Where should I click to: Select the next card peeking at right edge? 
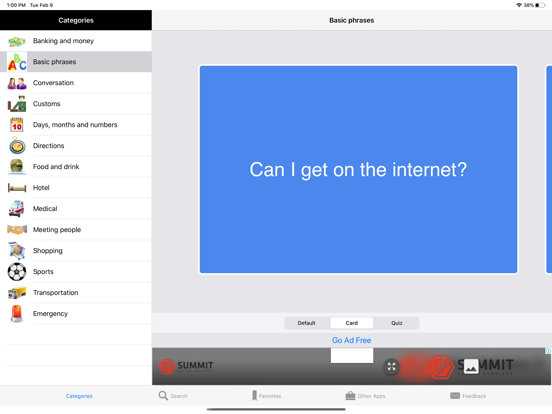(548, 169)
